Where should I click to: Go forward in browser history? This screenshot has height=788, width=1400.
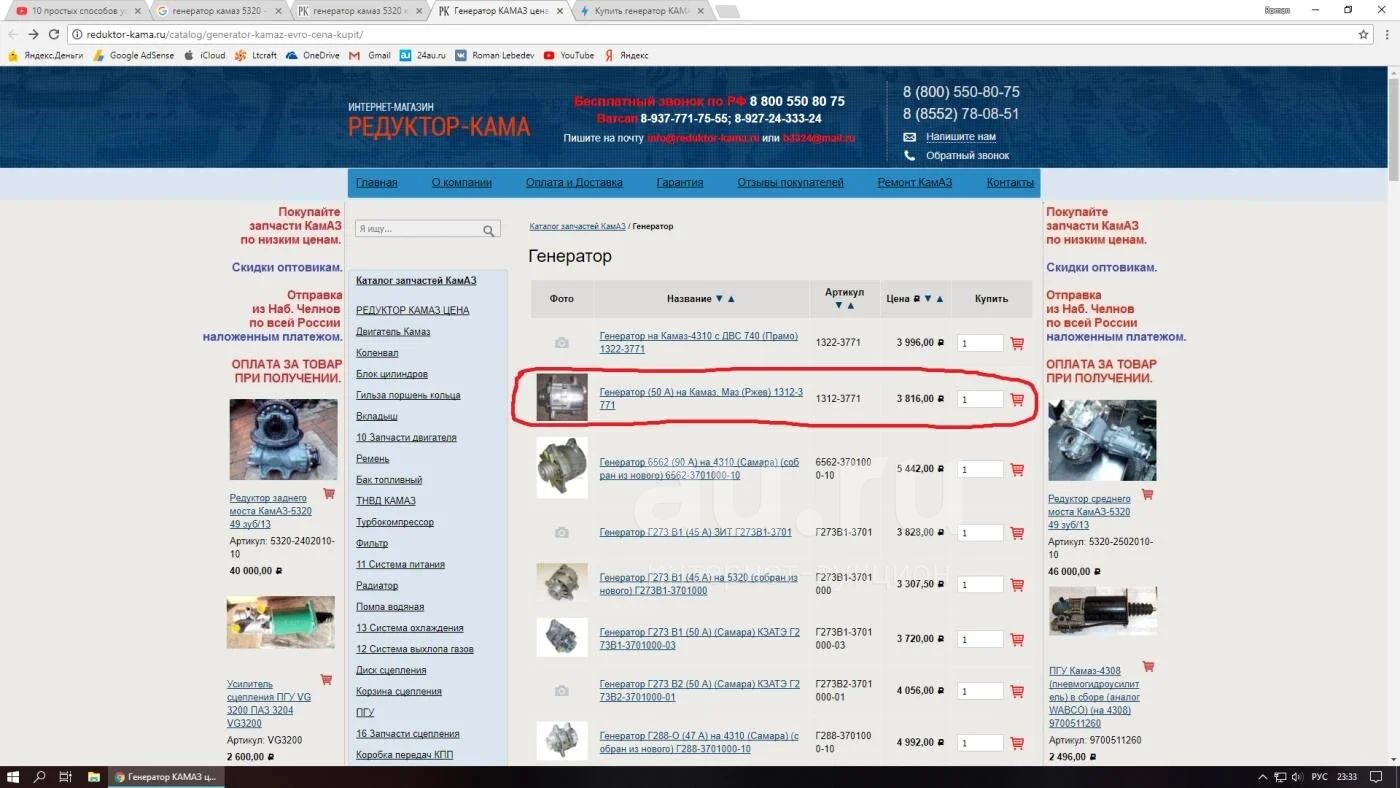coord(33,34)
